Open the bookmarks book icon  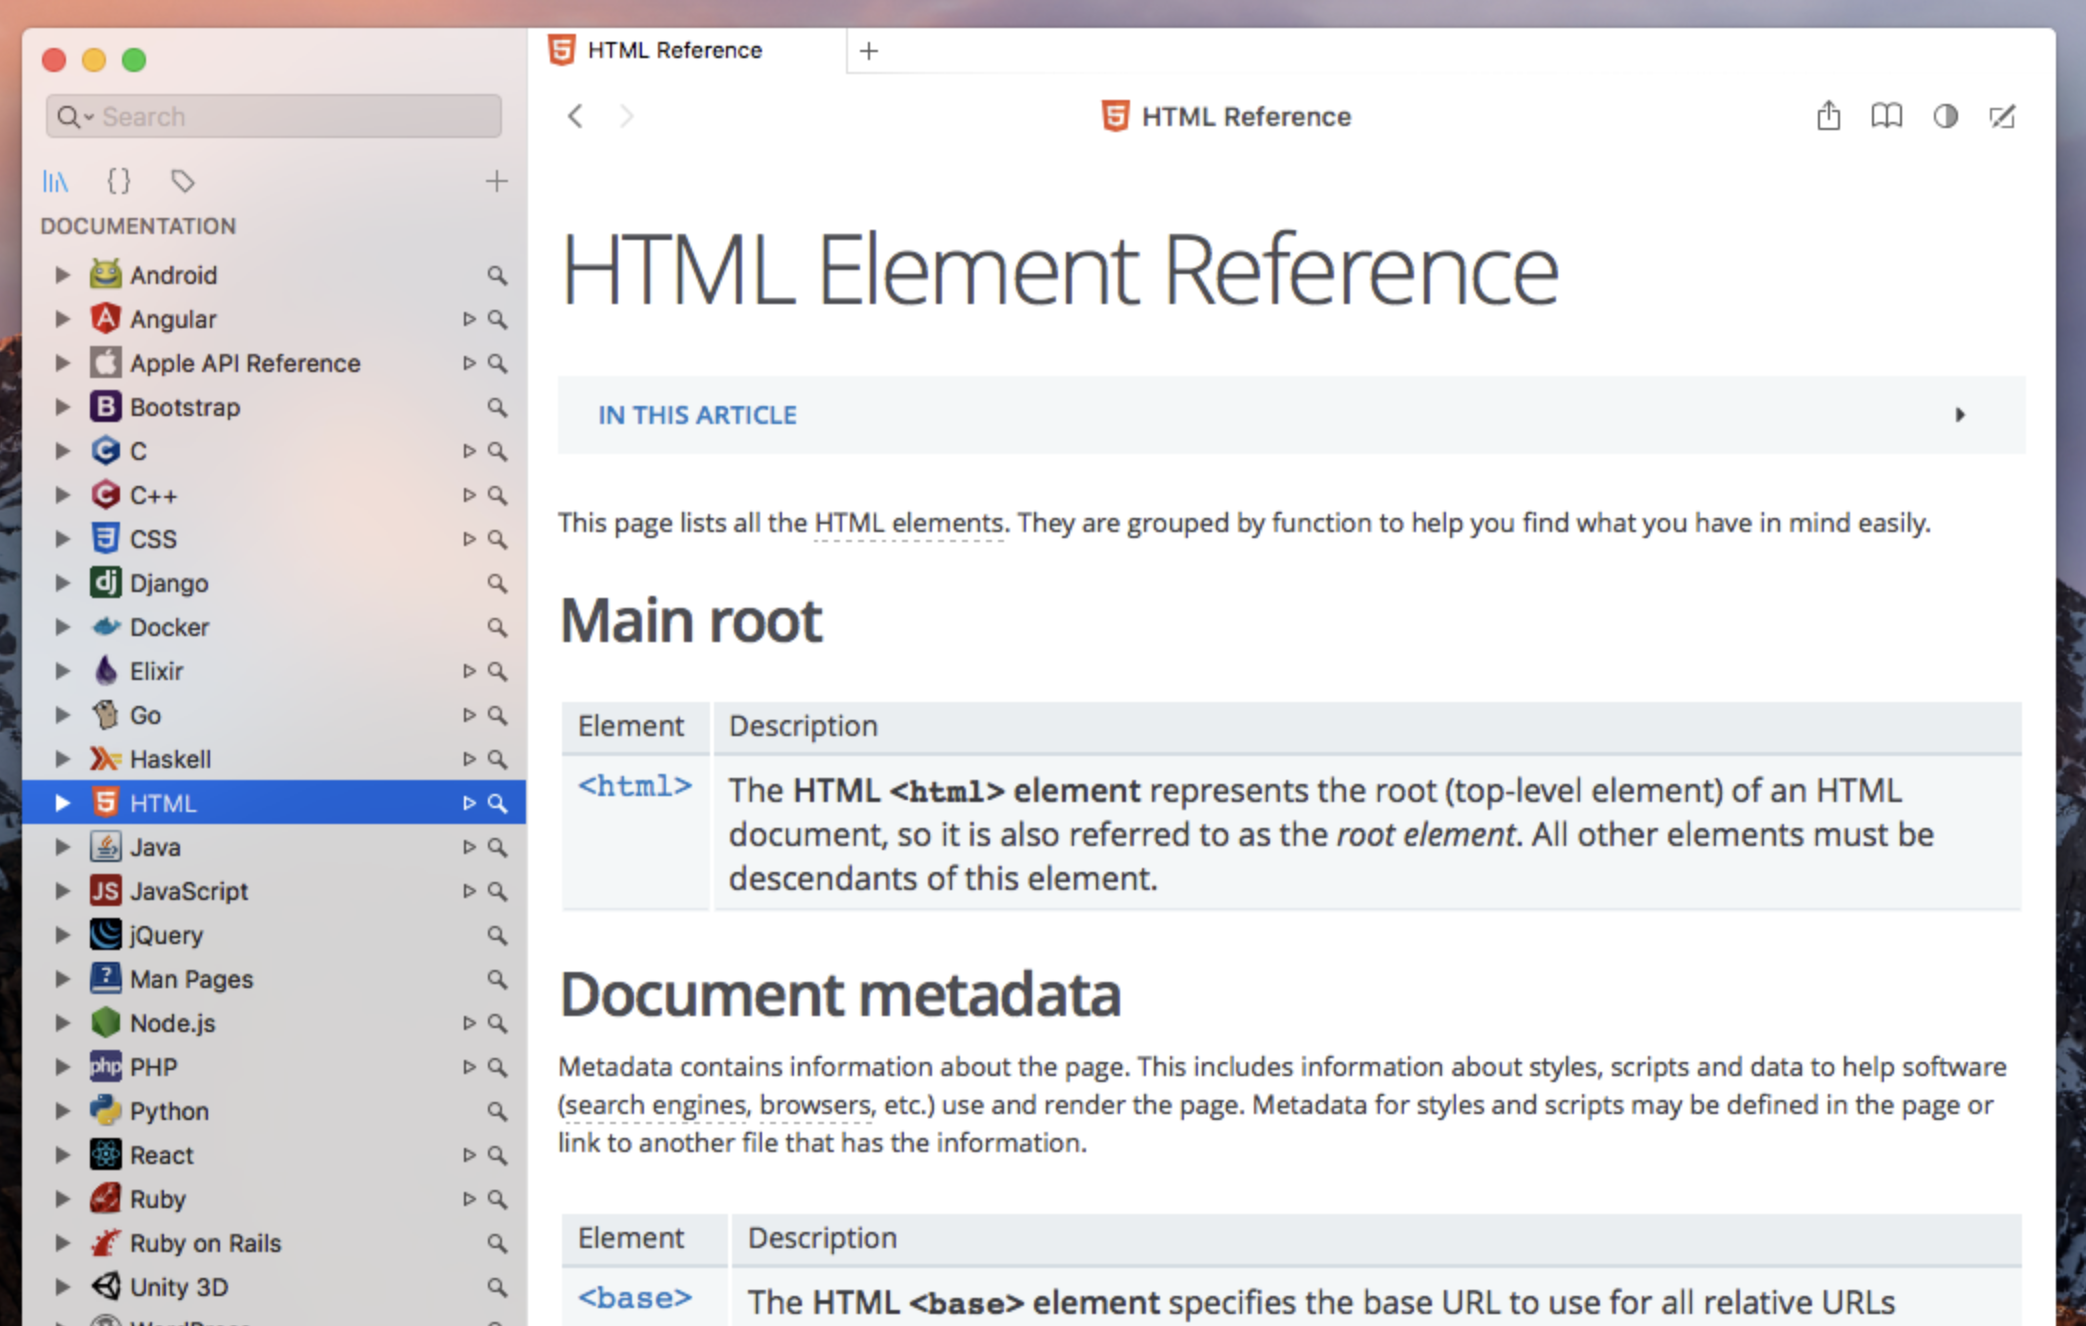point(1886,116)
